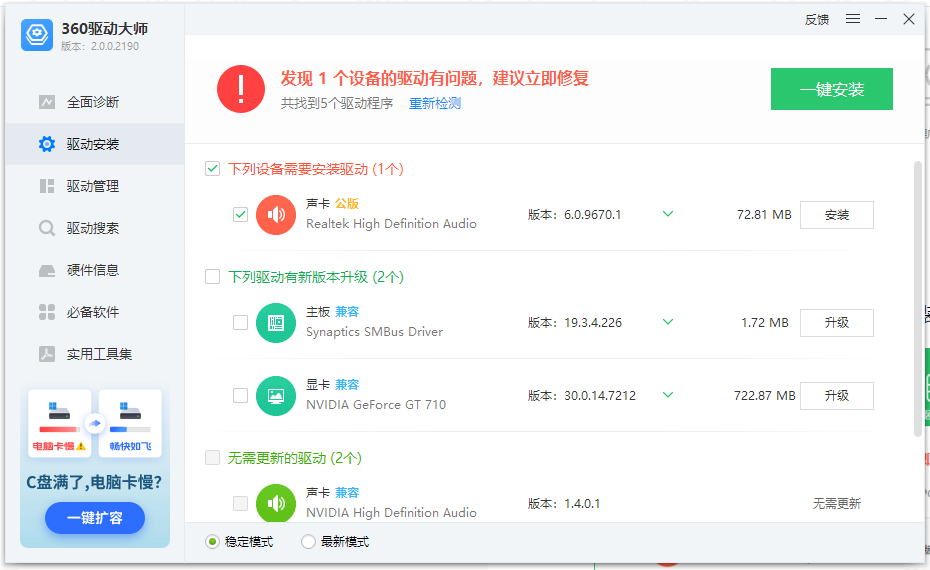
Task: Click 升级 button for Synaptics SMBus Driver
Action: (x=836, y=323)
